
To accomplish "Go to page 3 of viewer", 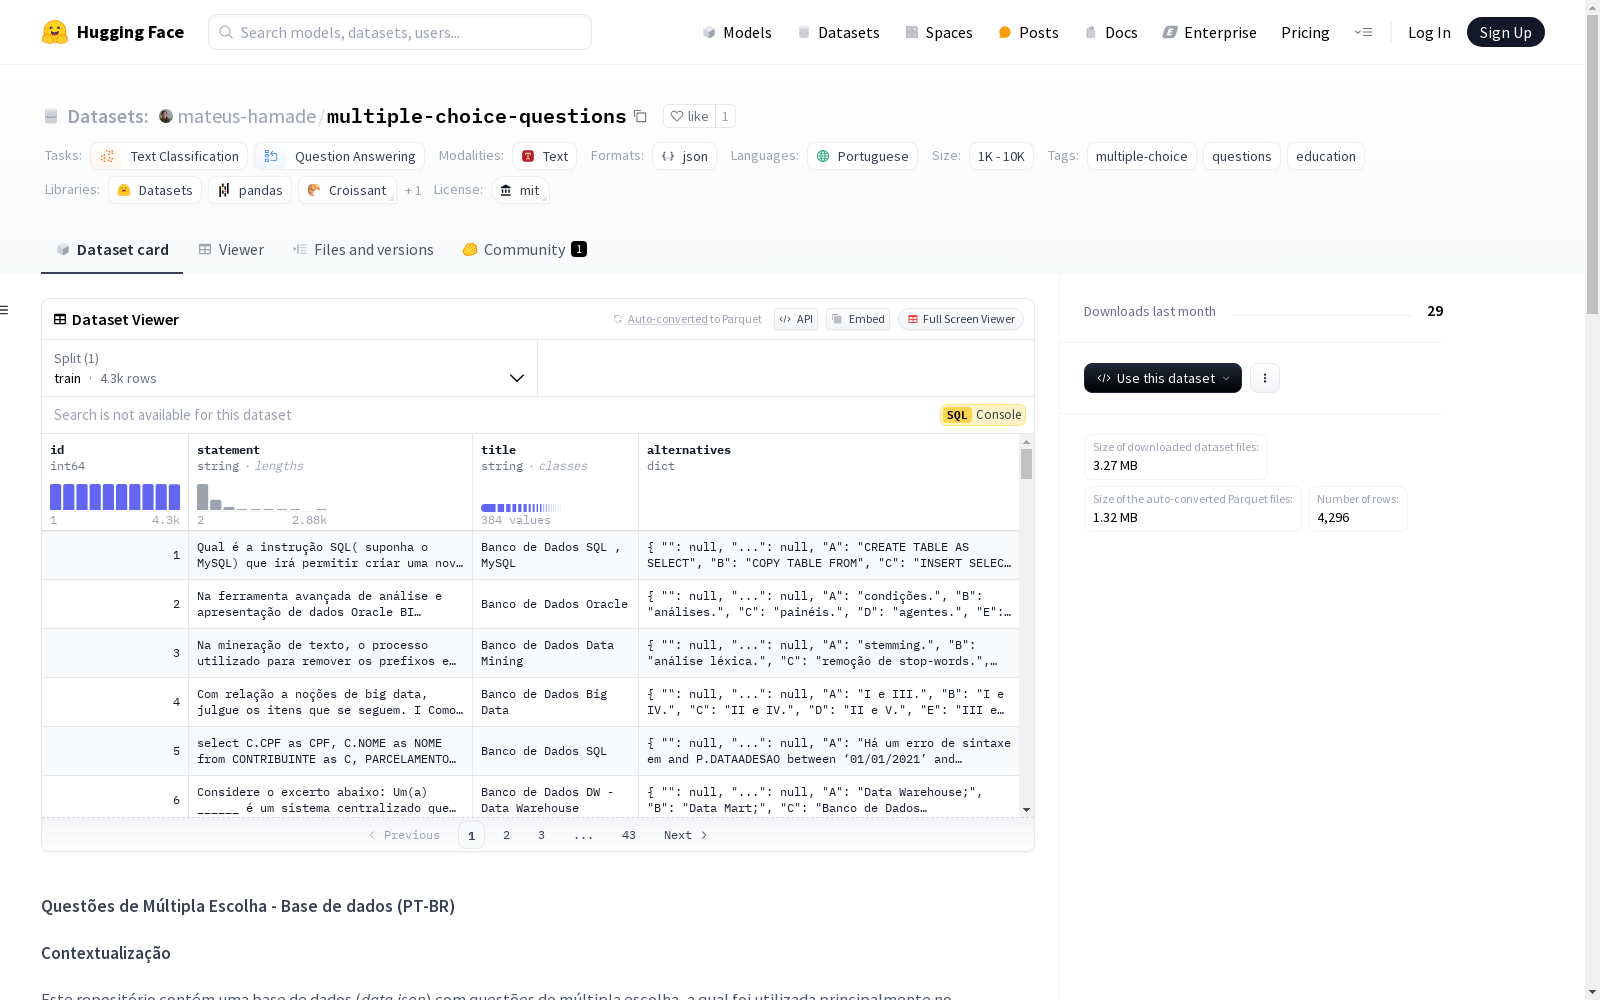I will pyautogui.click(x=541, y=835).
